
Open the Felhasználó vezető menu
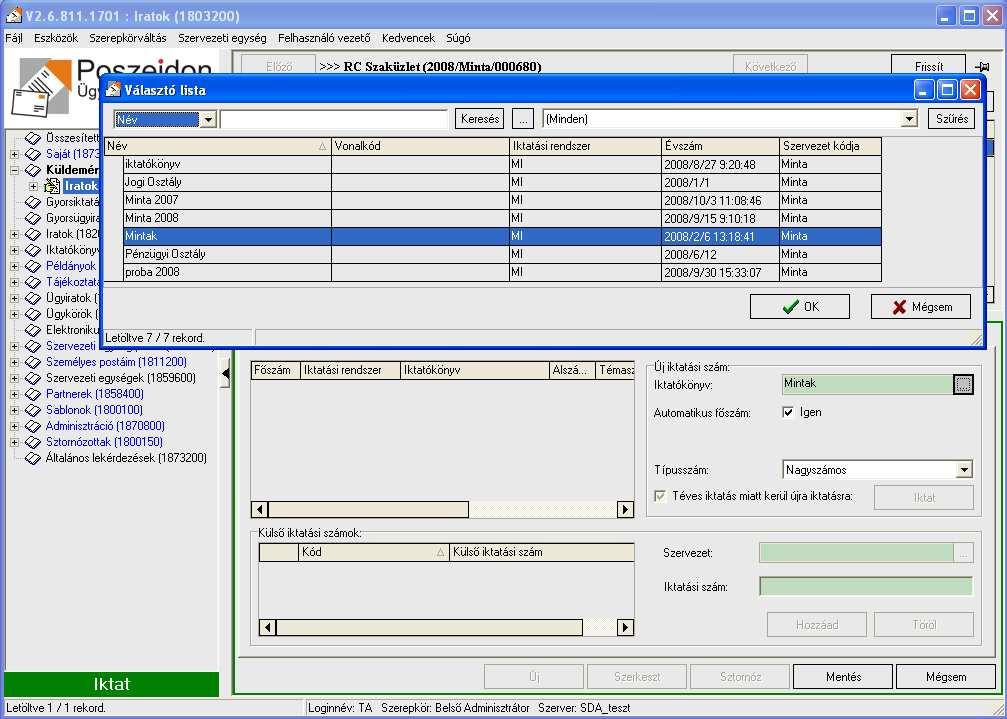[x=324, y=38]
